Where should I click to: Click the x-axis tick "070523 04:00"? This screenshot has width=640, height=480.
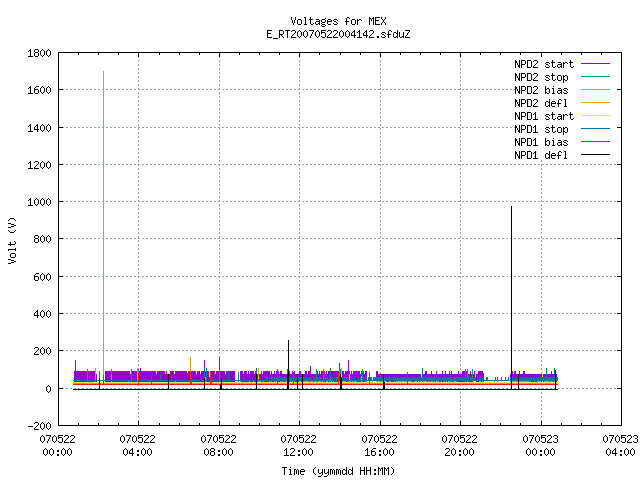click(620, 446)
